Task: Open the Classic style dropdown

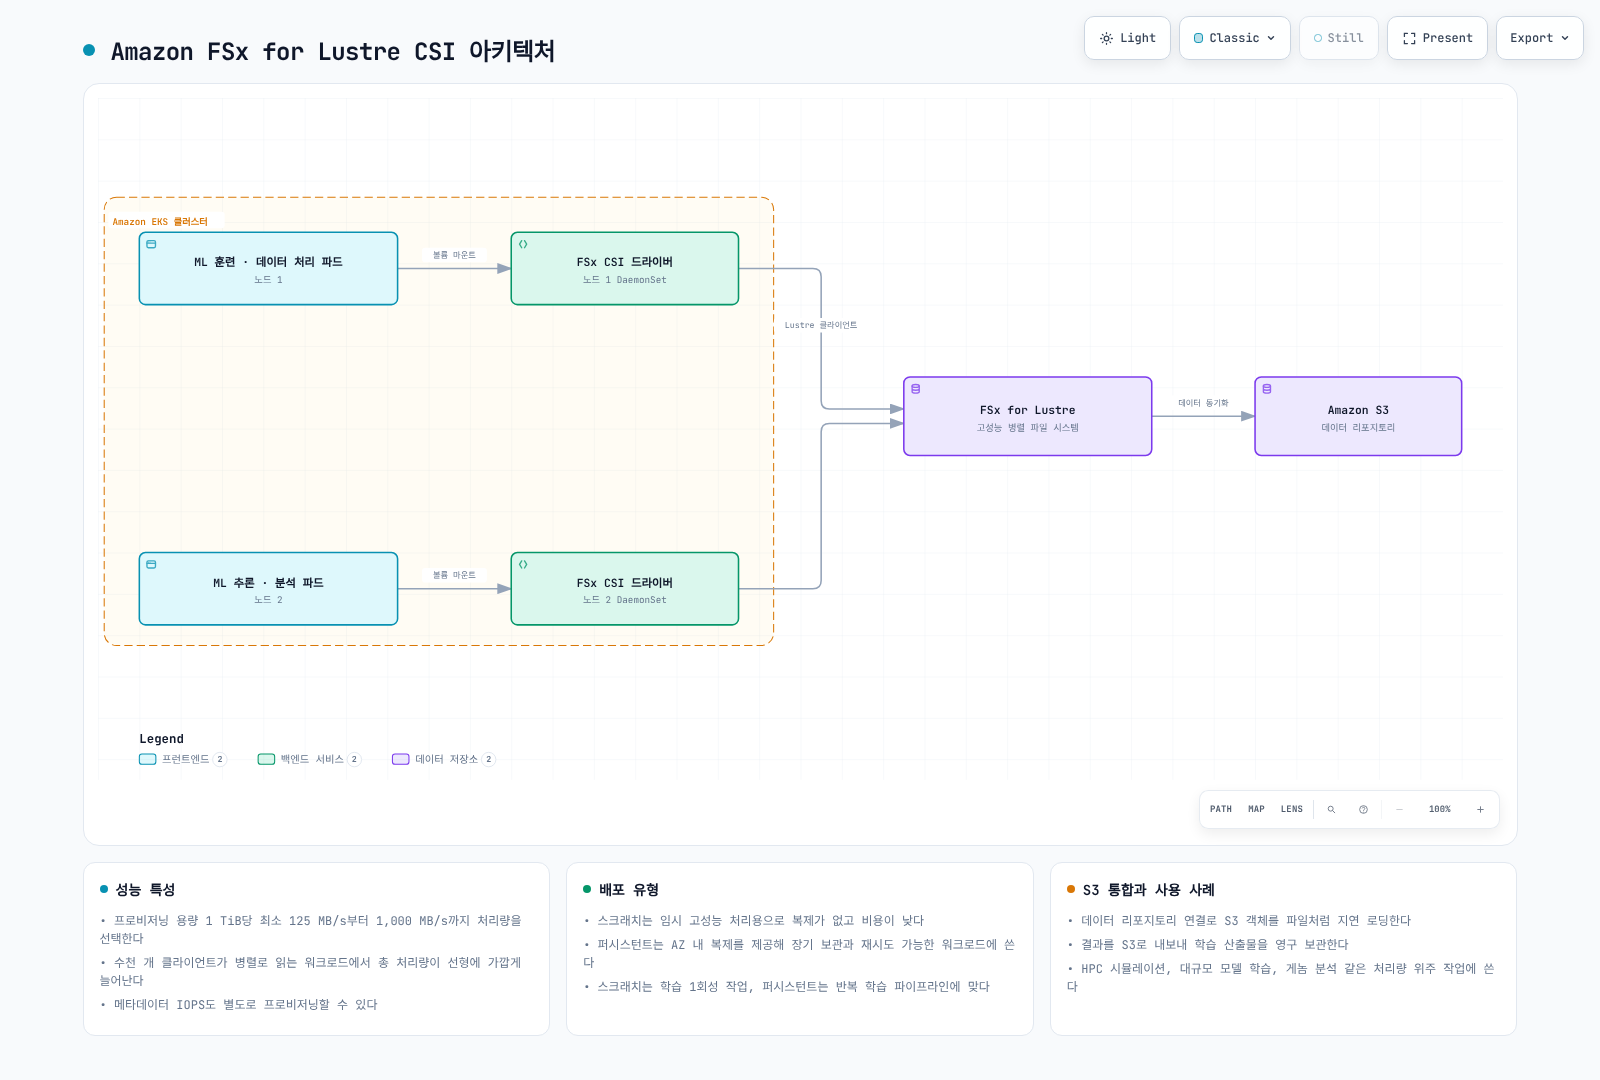Action: click(1235, 38)
